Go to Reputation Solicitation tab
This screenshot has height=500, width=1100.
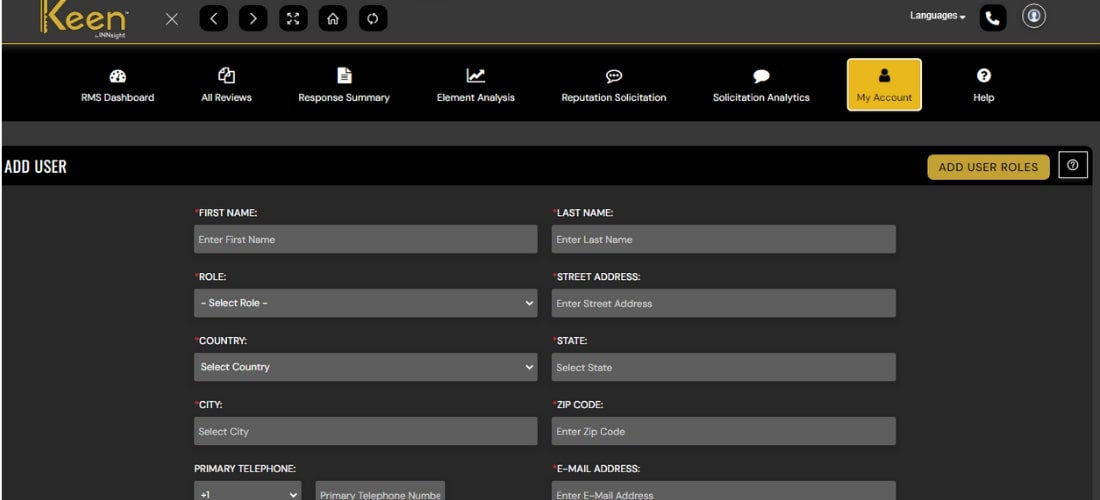pyautogui.click(x=614, y=86)
